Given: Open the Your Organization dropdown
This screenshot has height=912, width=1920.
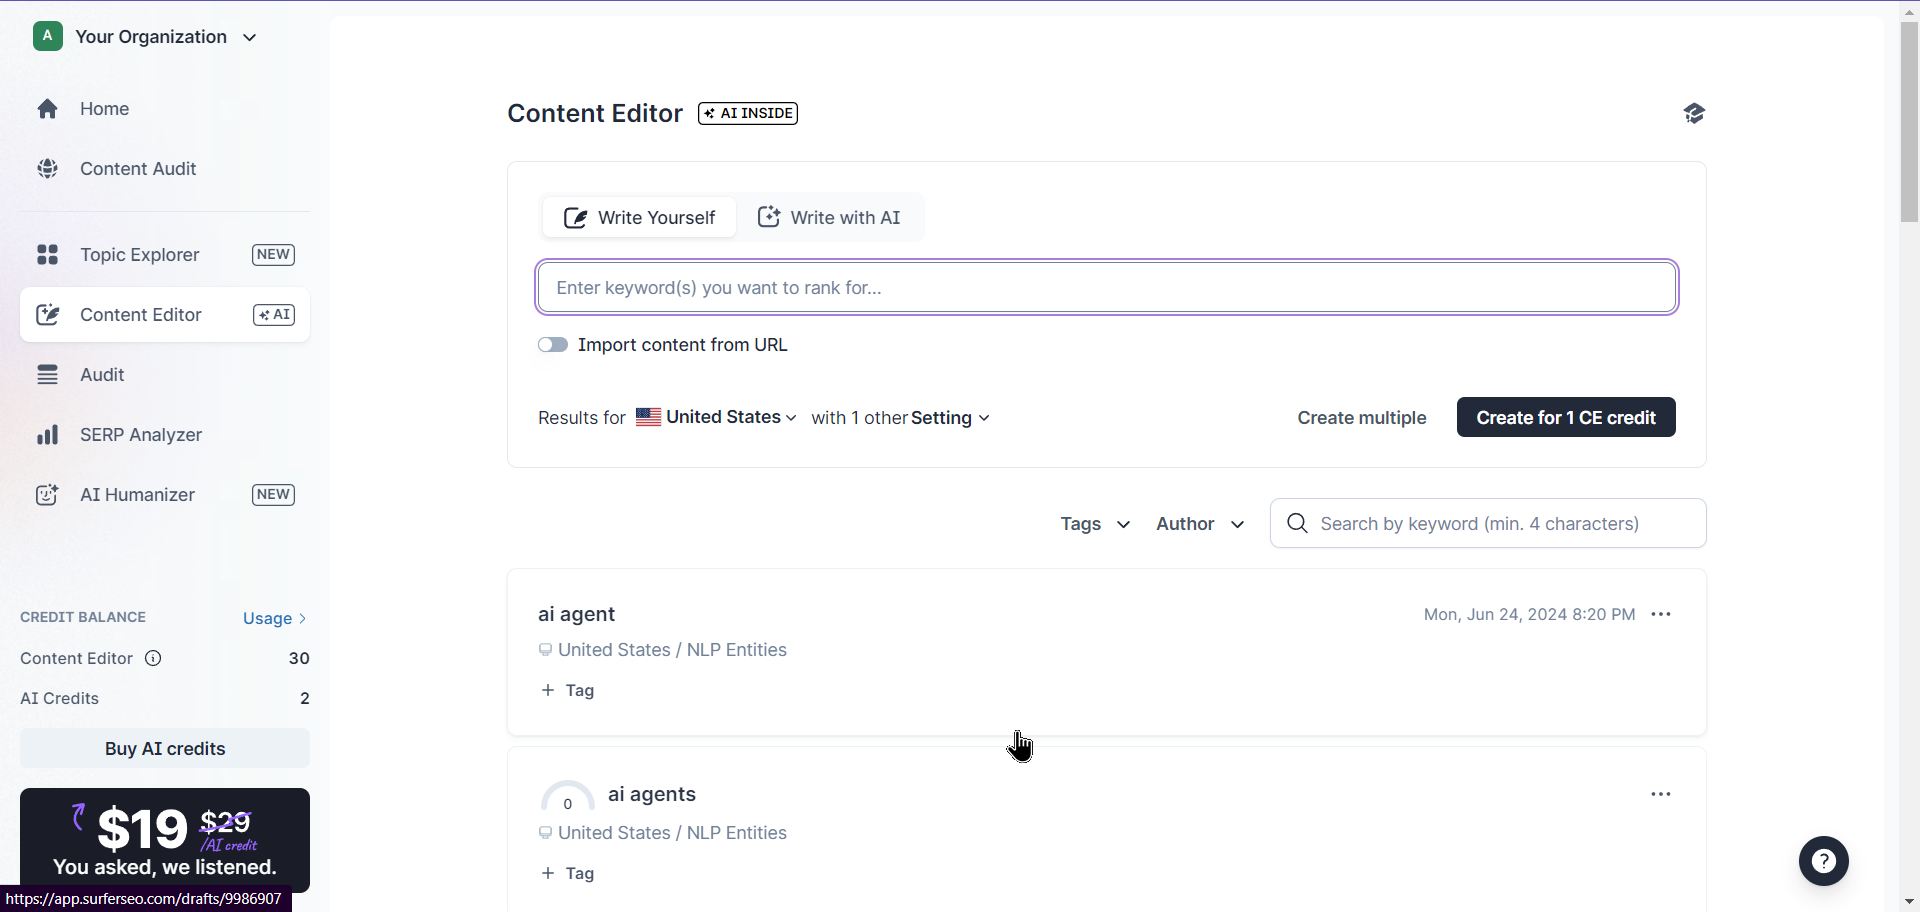Looking at the screenshot, I should (x=147, y=37).
